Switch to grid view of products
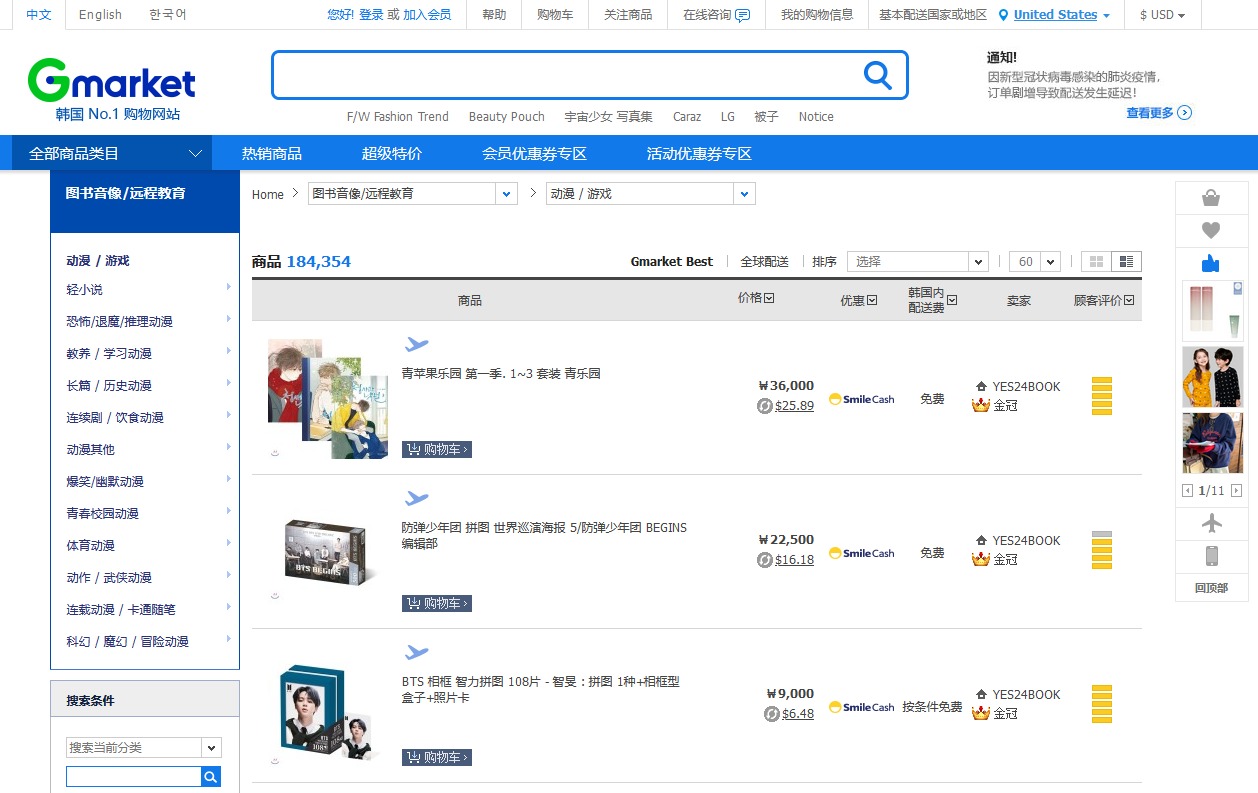The width and height of the screenshot is (1258, 793). click(x=1097, y=262)
